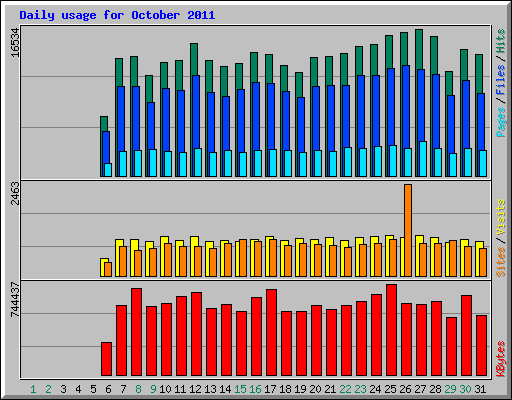Click the red KBytes bar for day 8
Image resolution: width=512 pixels, height=400 pixels.
[x=136, y=332]
